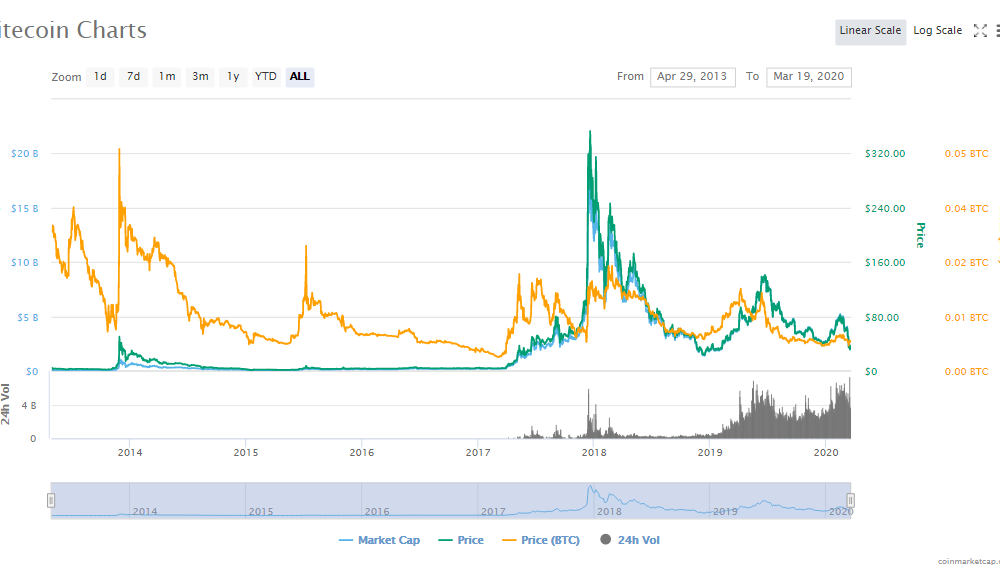1000x565 pixels.
Task: Click the $20 B market cap label
Action: (x=25, y=154)
